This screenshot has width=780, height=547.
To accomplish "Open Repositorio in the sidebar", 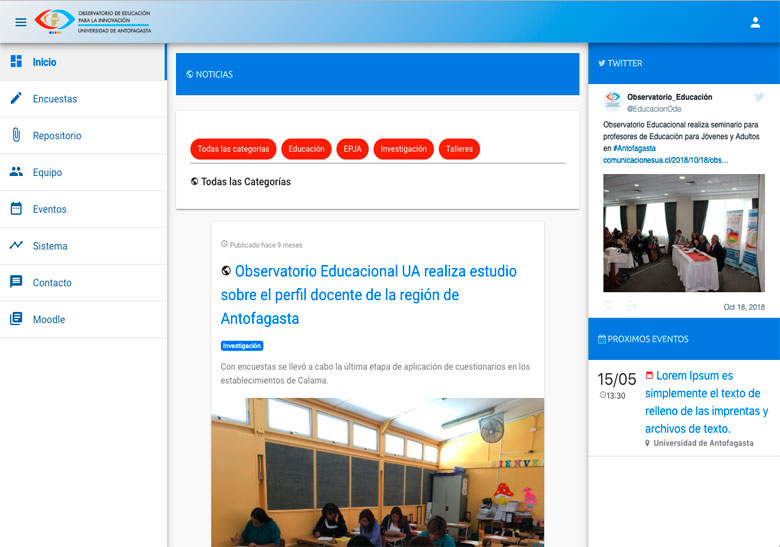I will pyautogui.click(x=83, y=135).
